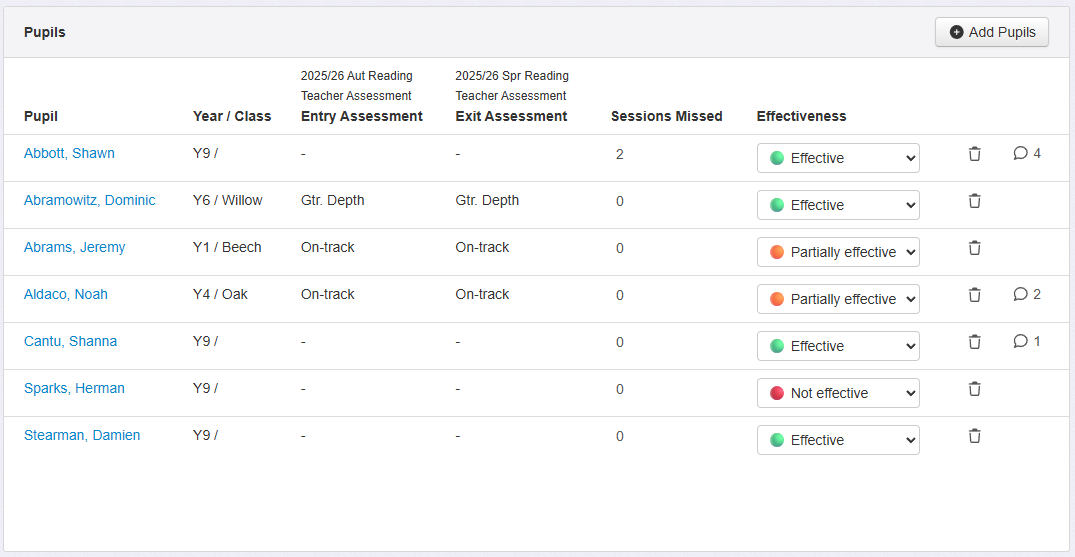Click Exit Assessment column header
The image size is (1075, 557).
tap(511, 117)
